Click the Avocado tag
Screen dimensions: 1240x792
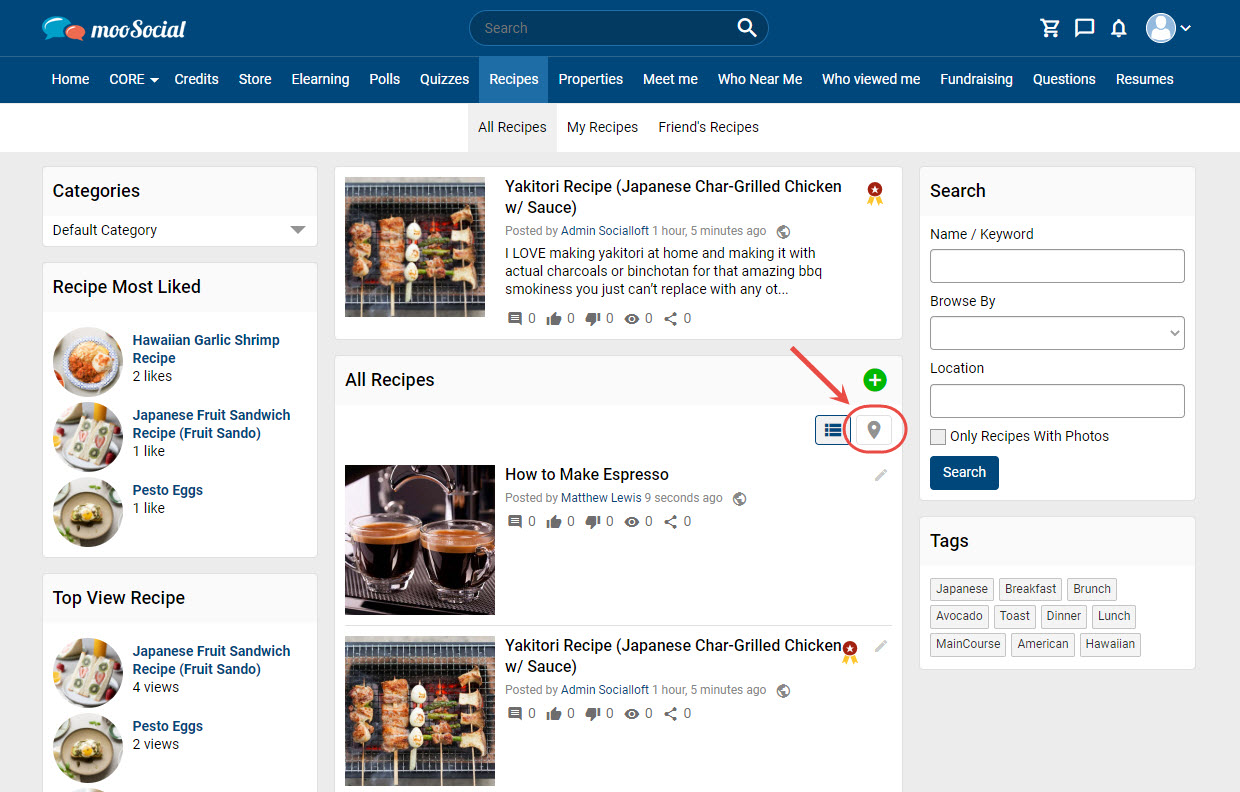click(960, 616)
